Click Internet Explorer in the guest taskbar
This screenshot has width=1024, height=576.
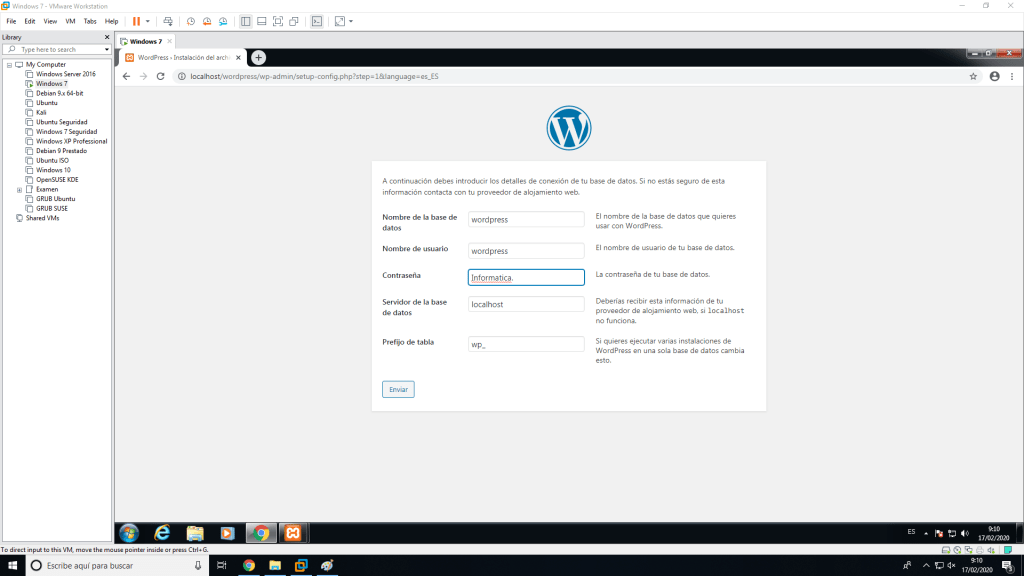click(161, 533)
